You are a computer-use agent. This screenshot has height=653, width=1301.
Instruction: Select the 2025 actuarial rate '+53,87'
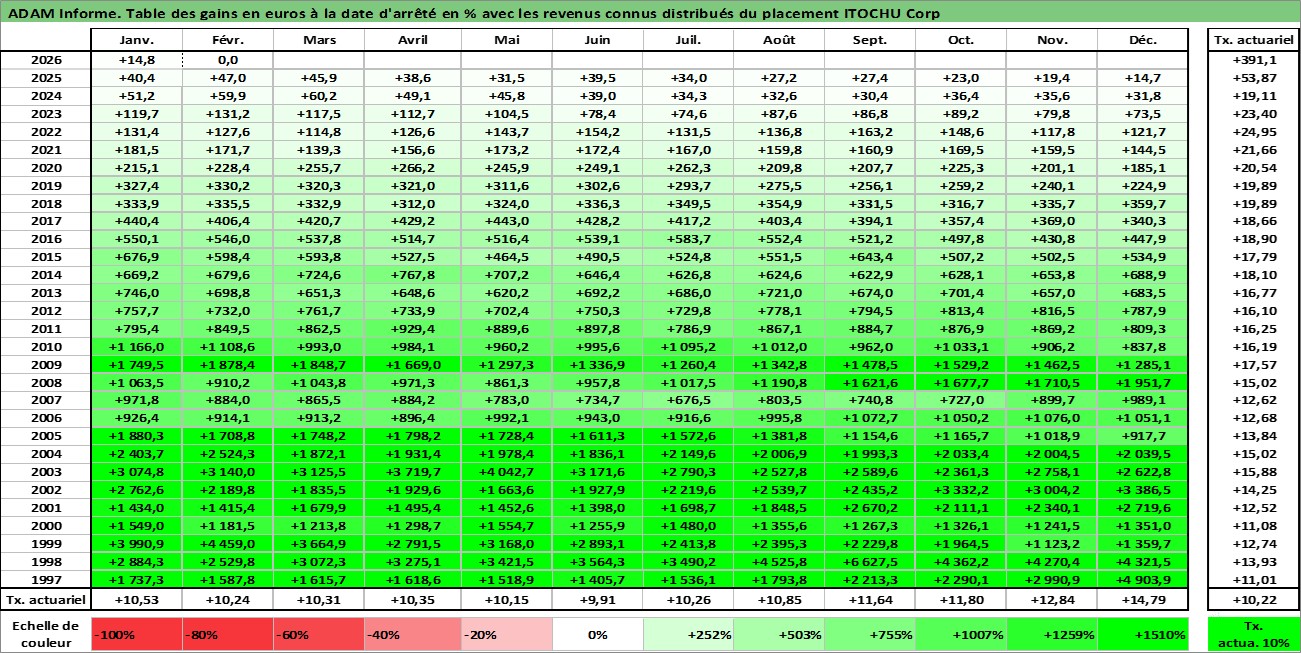(1253, 78)
